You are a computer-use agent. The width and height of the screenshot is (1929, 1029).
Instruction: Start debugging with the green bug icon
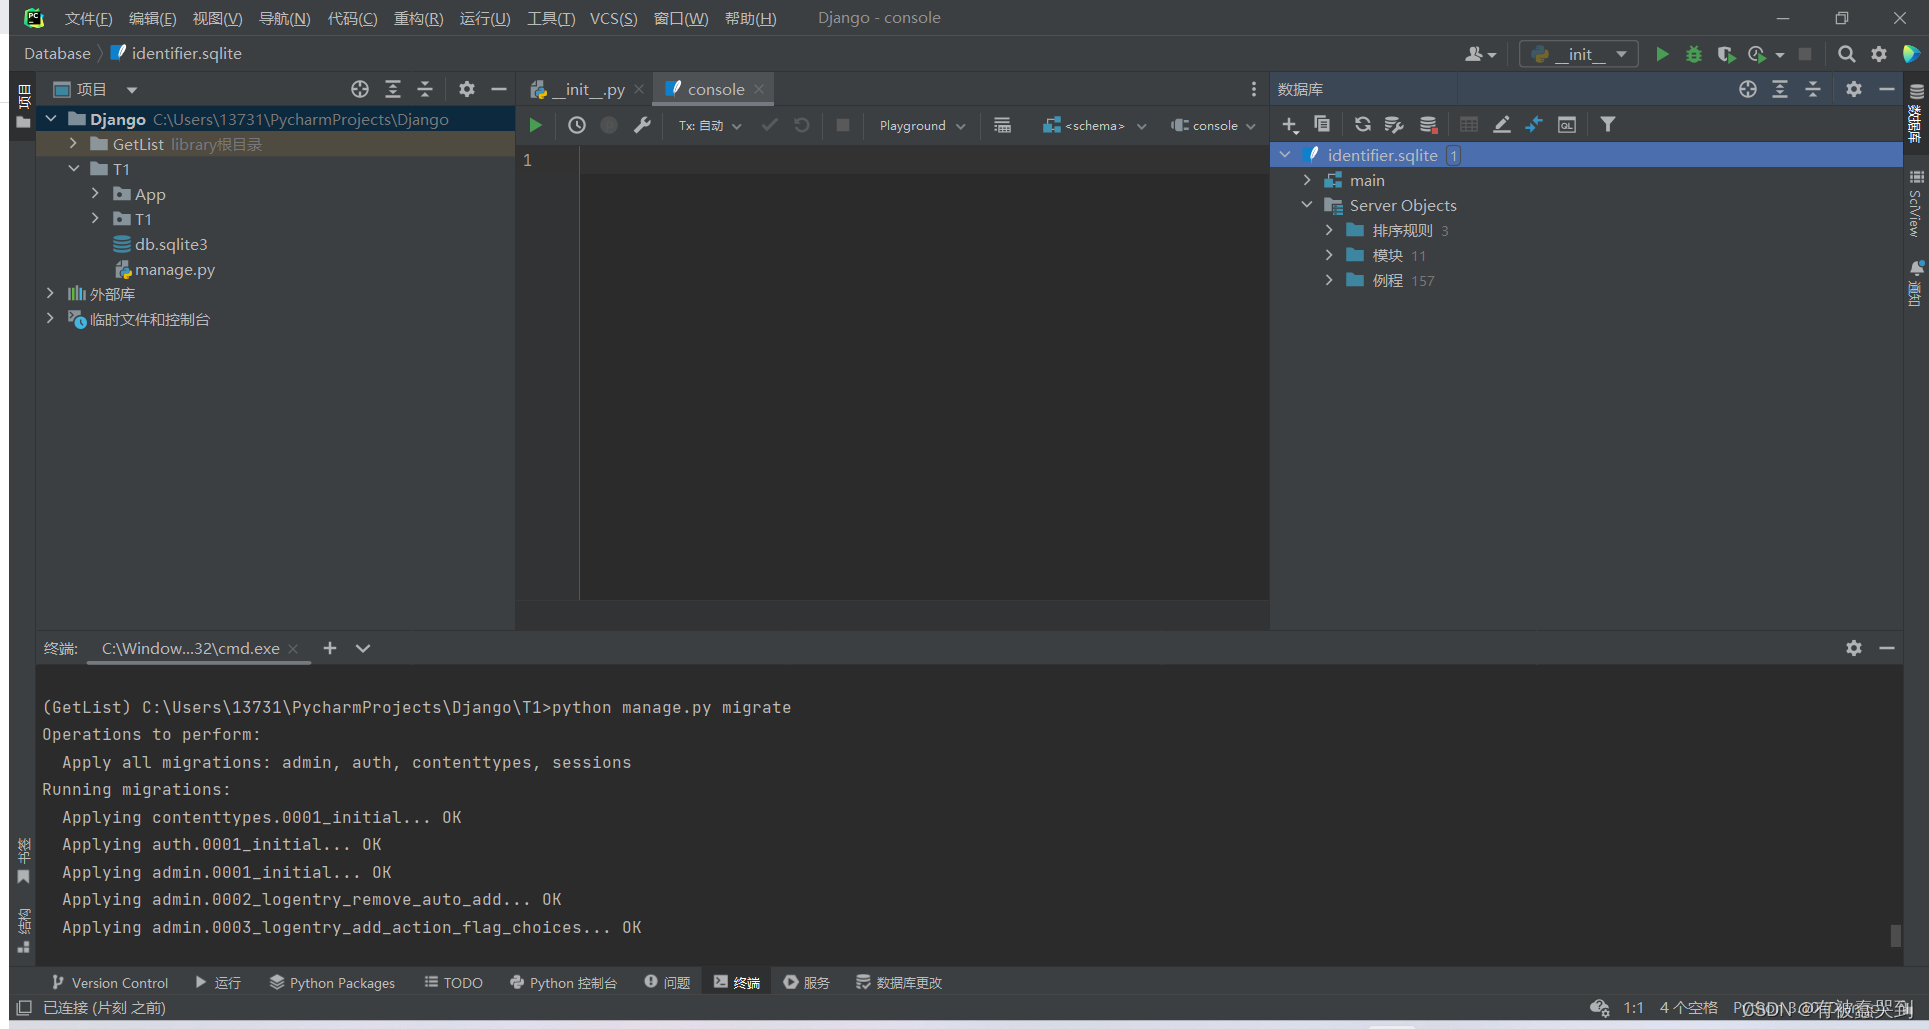[x=1694, y=54]
